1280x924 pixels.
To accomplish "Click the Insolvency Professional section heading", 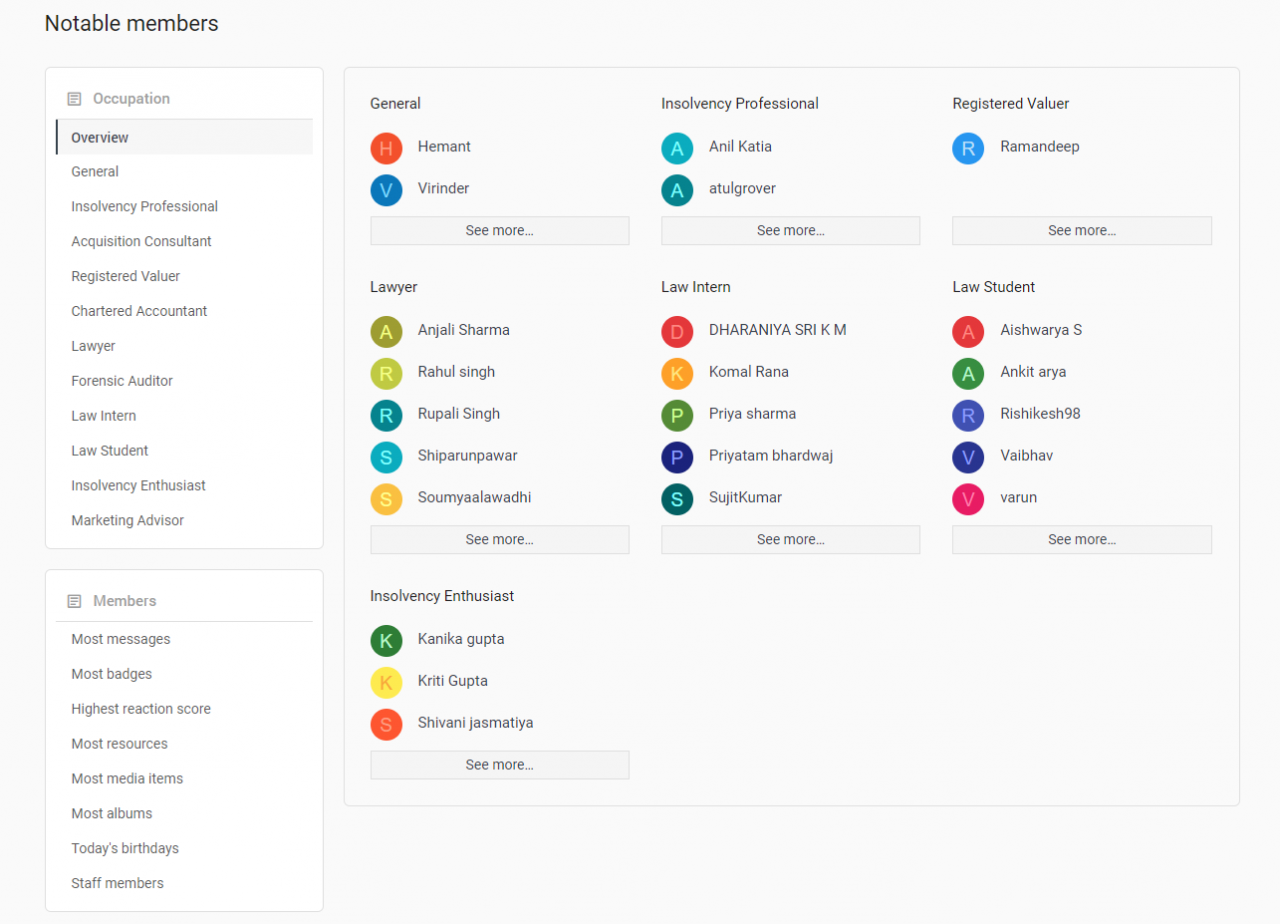I will 739,104.
